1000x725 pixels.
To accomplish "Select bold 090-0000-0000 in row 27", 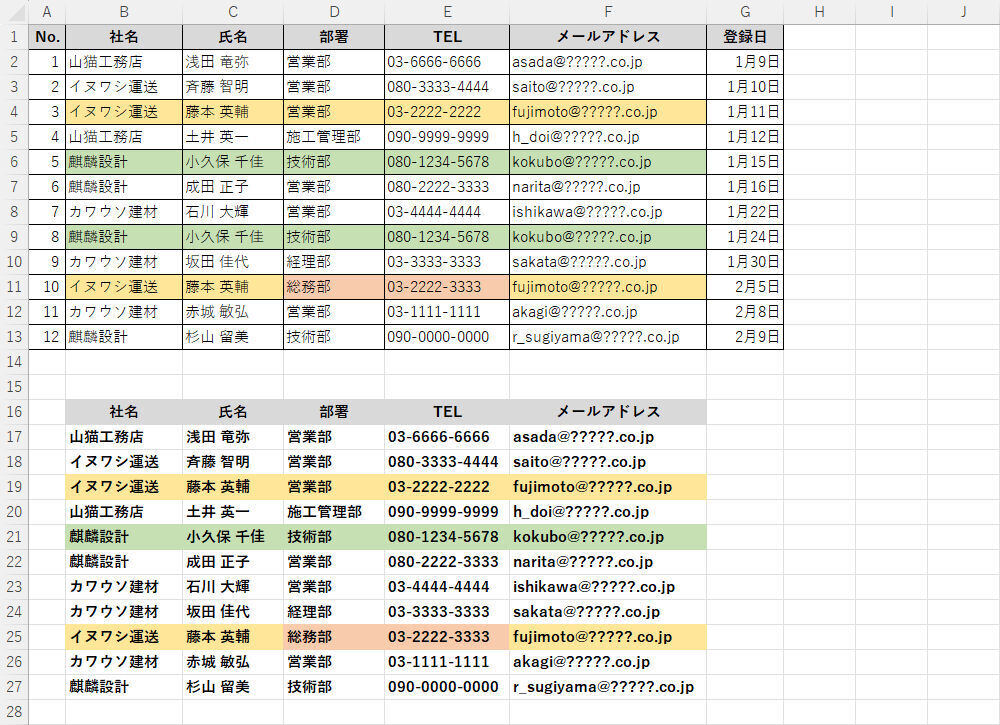I will point(447,687).
